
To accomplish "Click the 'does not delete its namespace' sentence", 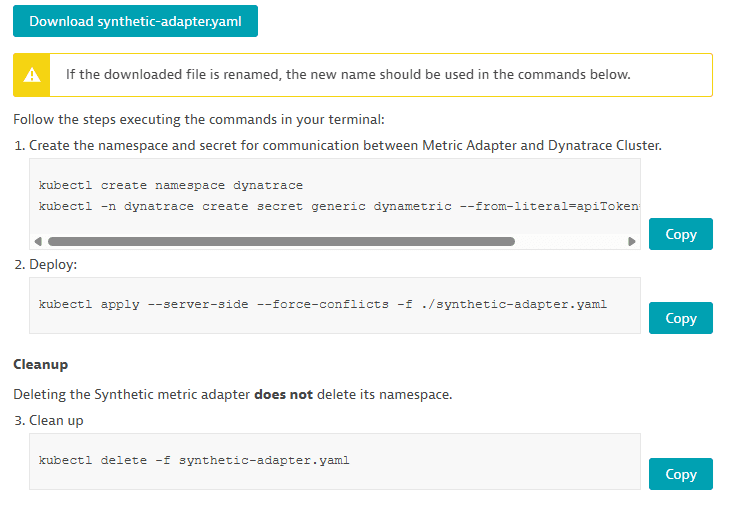I will tap(233, 395).
